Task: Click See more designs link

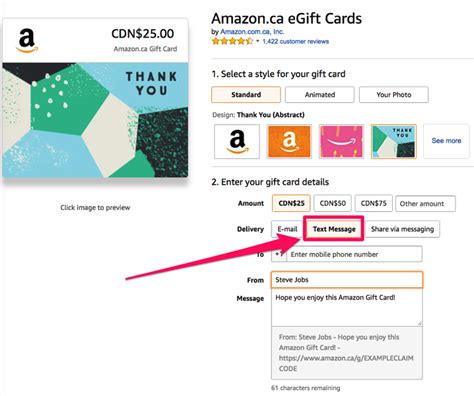Action: [446, 141]
